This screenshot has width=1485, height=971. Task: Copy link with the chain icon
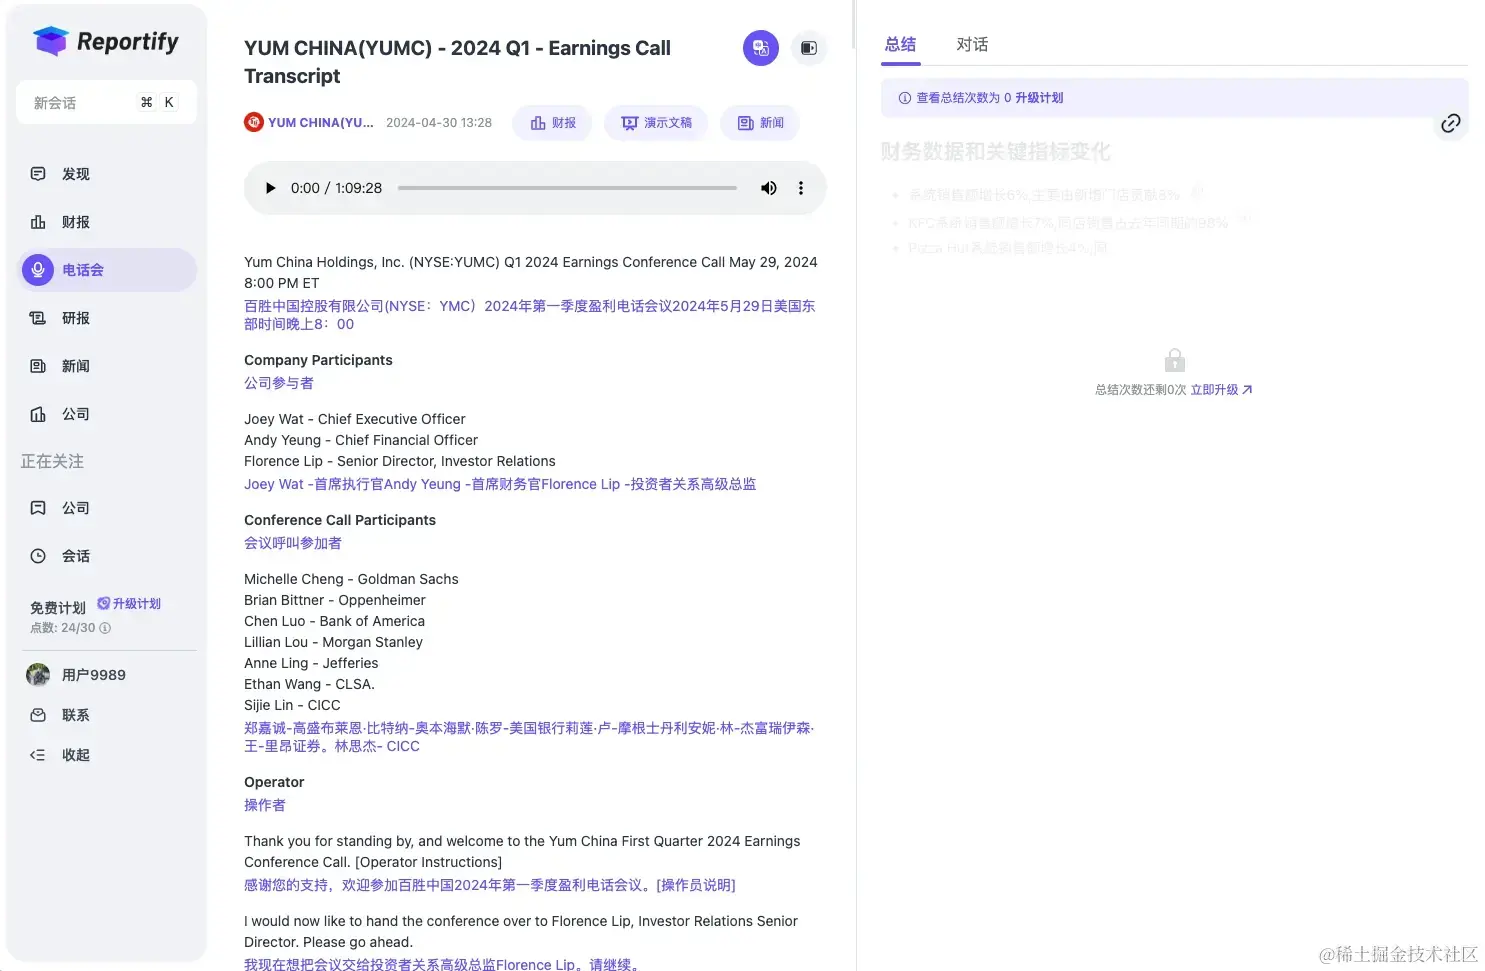pyautogui.click(x=1451, y=123)
